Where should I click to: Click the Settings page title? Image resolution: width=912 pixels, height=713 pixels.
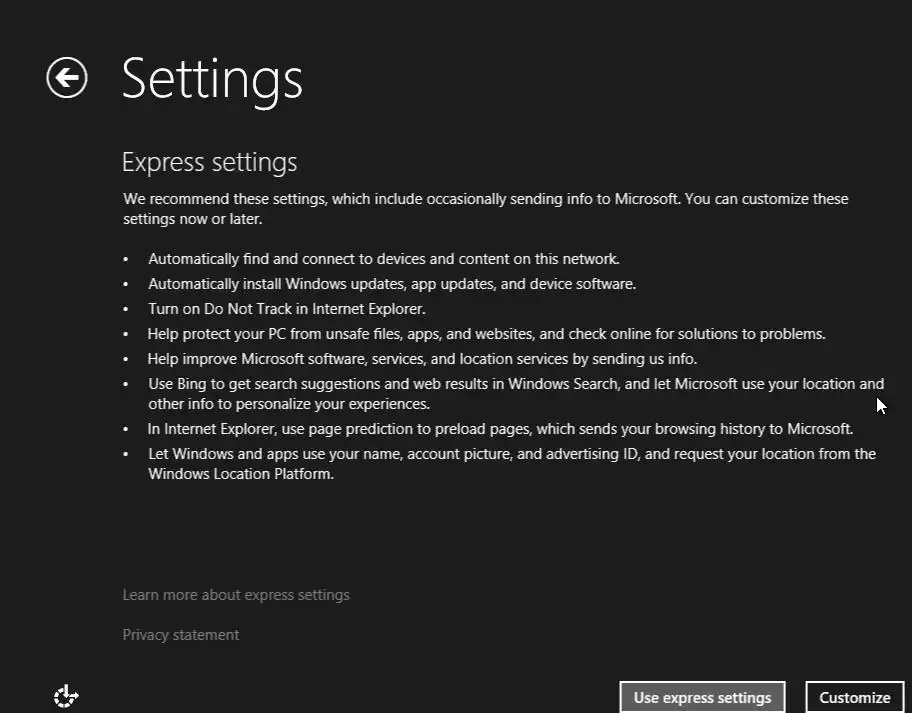[x=212, y=78]
